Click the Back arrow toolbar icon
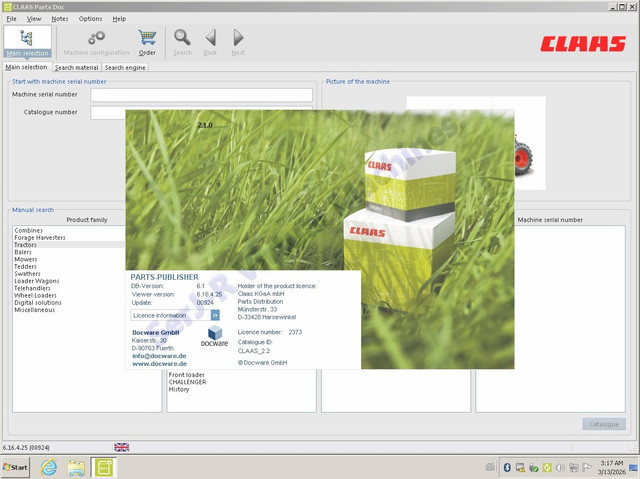640x479 pixels. click(211, 38)
